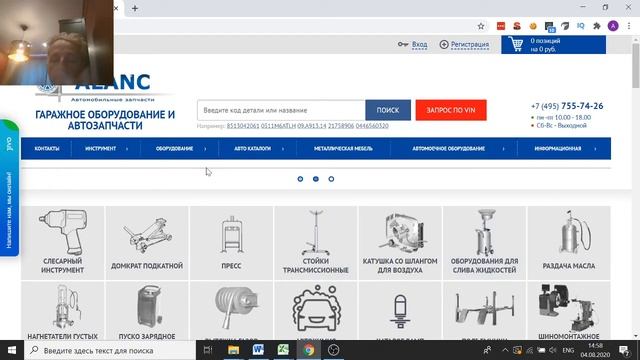Open the Jivo online chat side tab
This screenshot has height=360, width=640.
pos(9,188)
